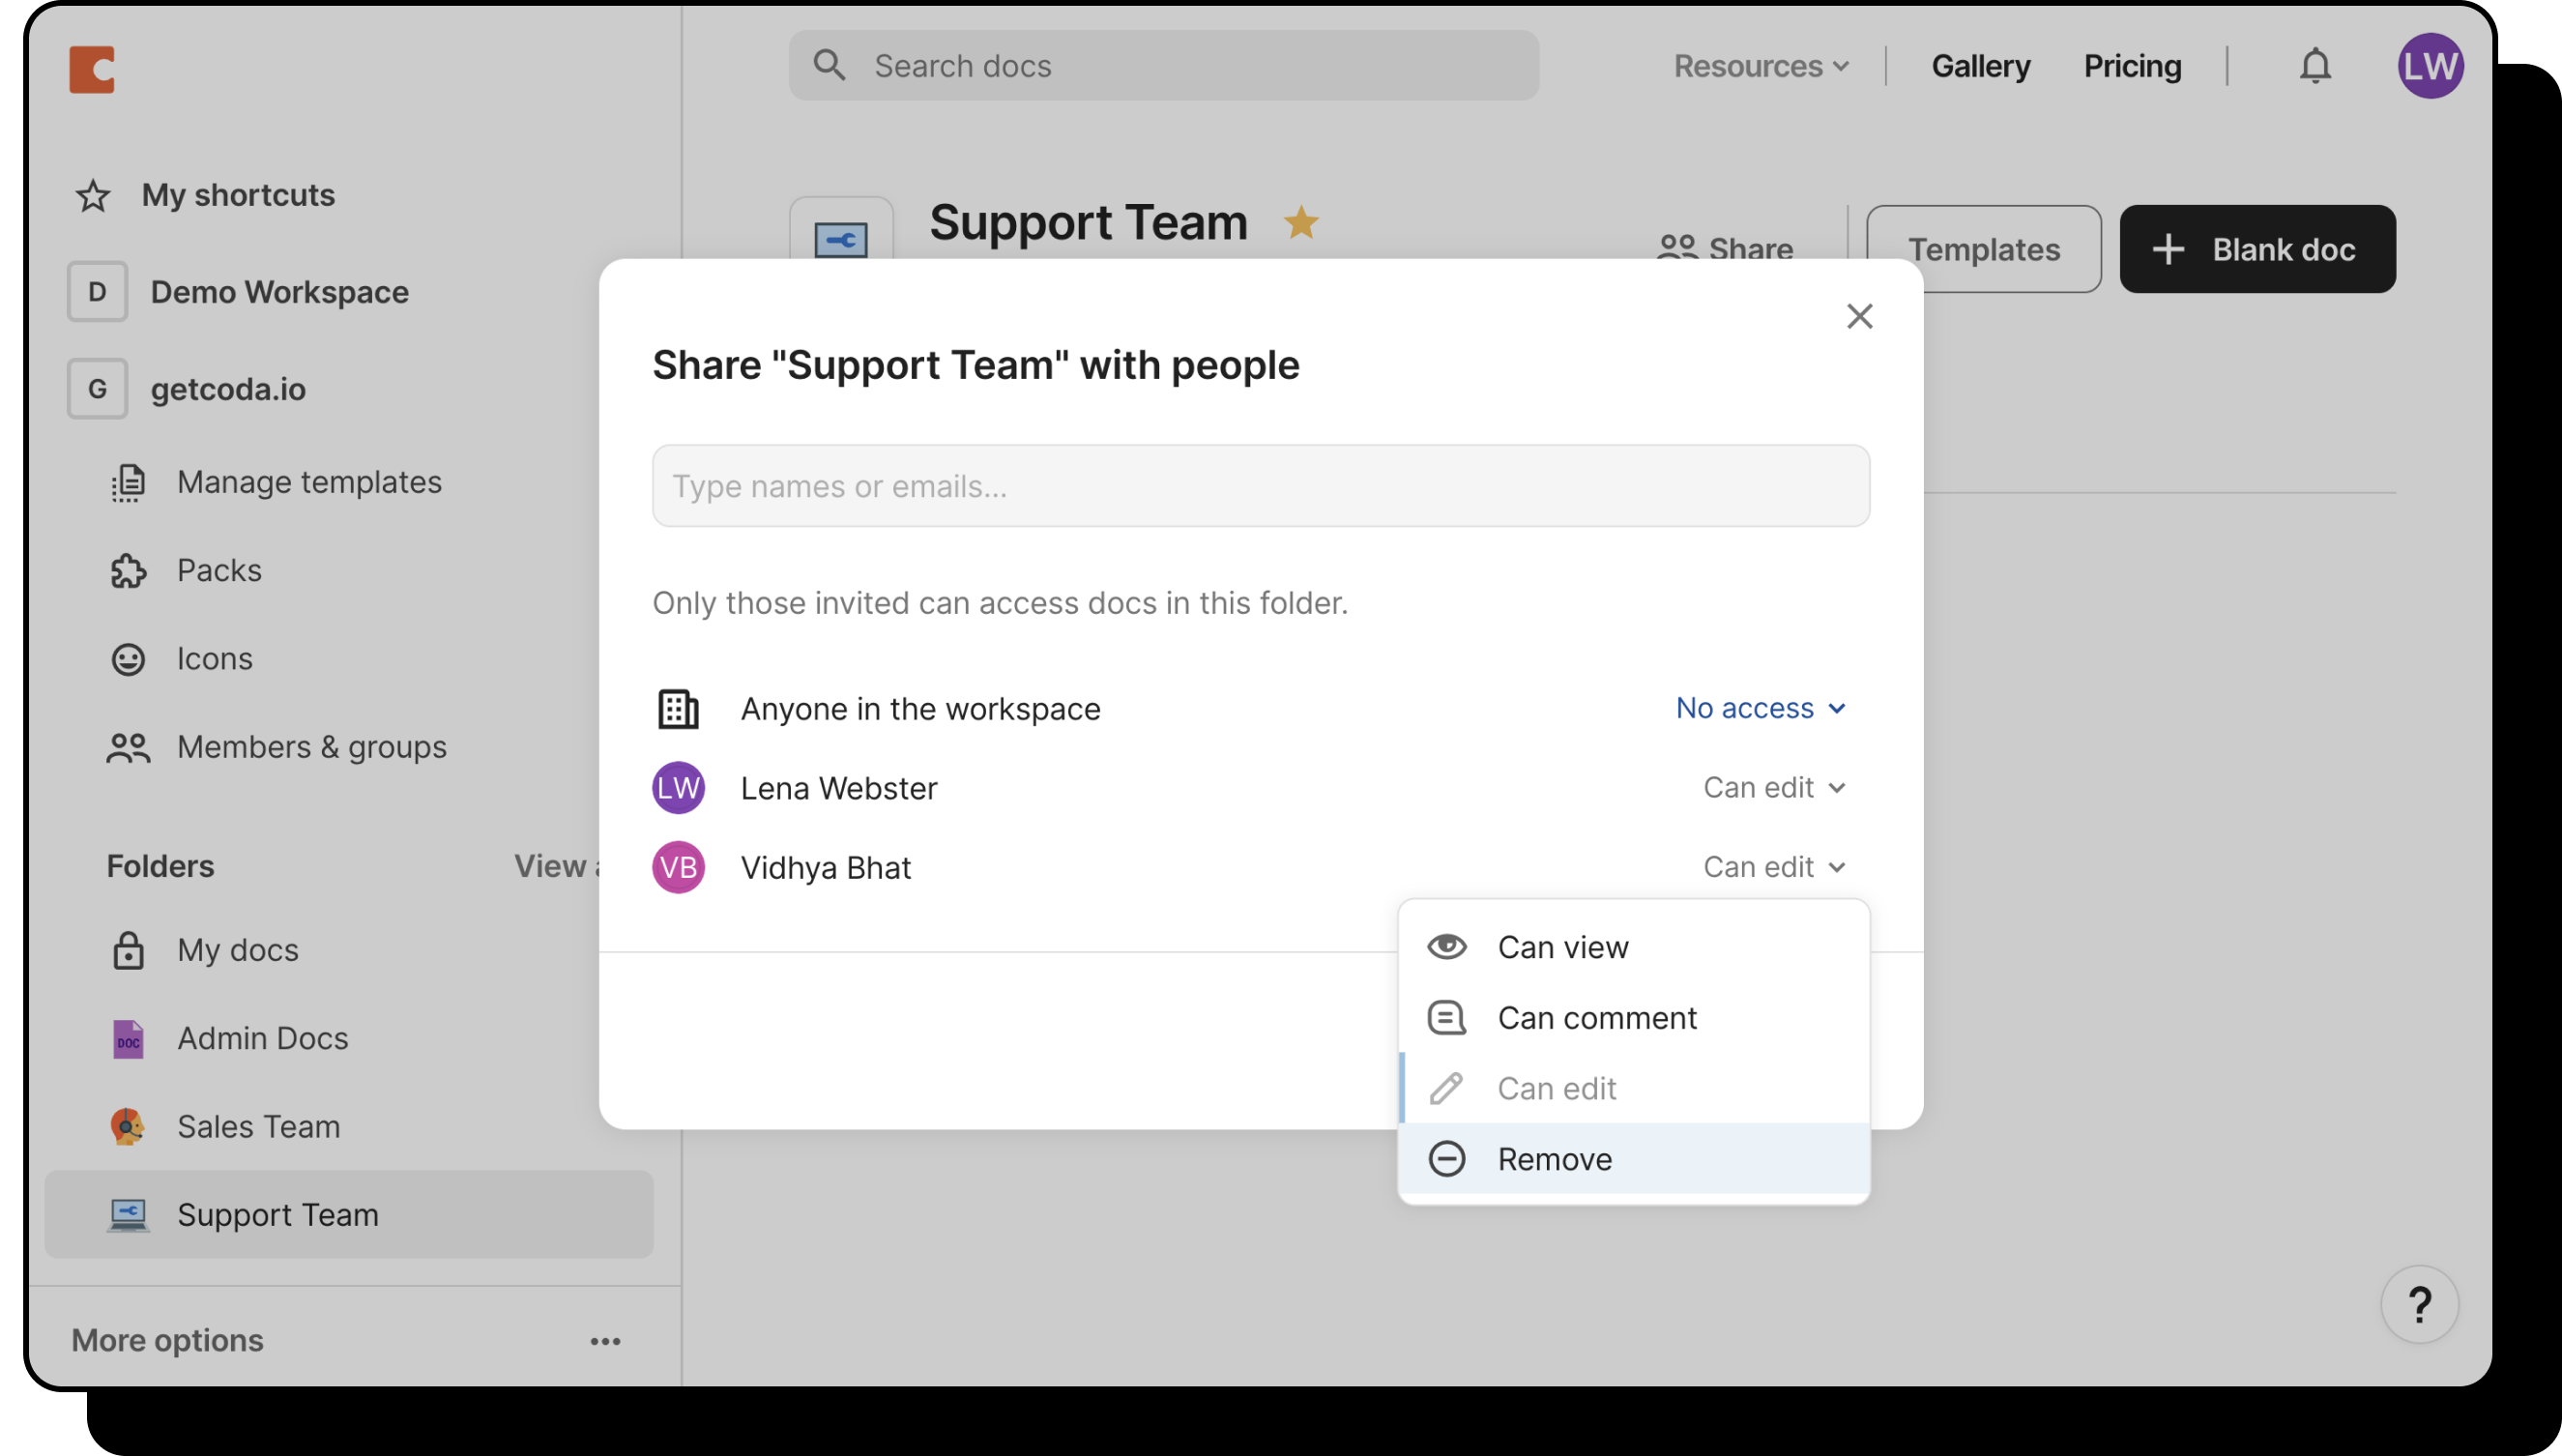The height and width of the screenshot is (1456, 2562).
Task: Expand the No access dropdown
Action: click(1760, 708)
